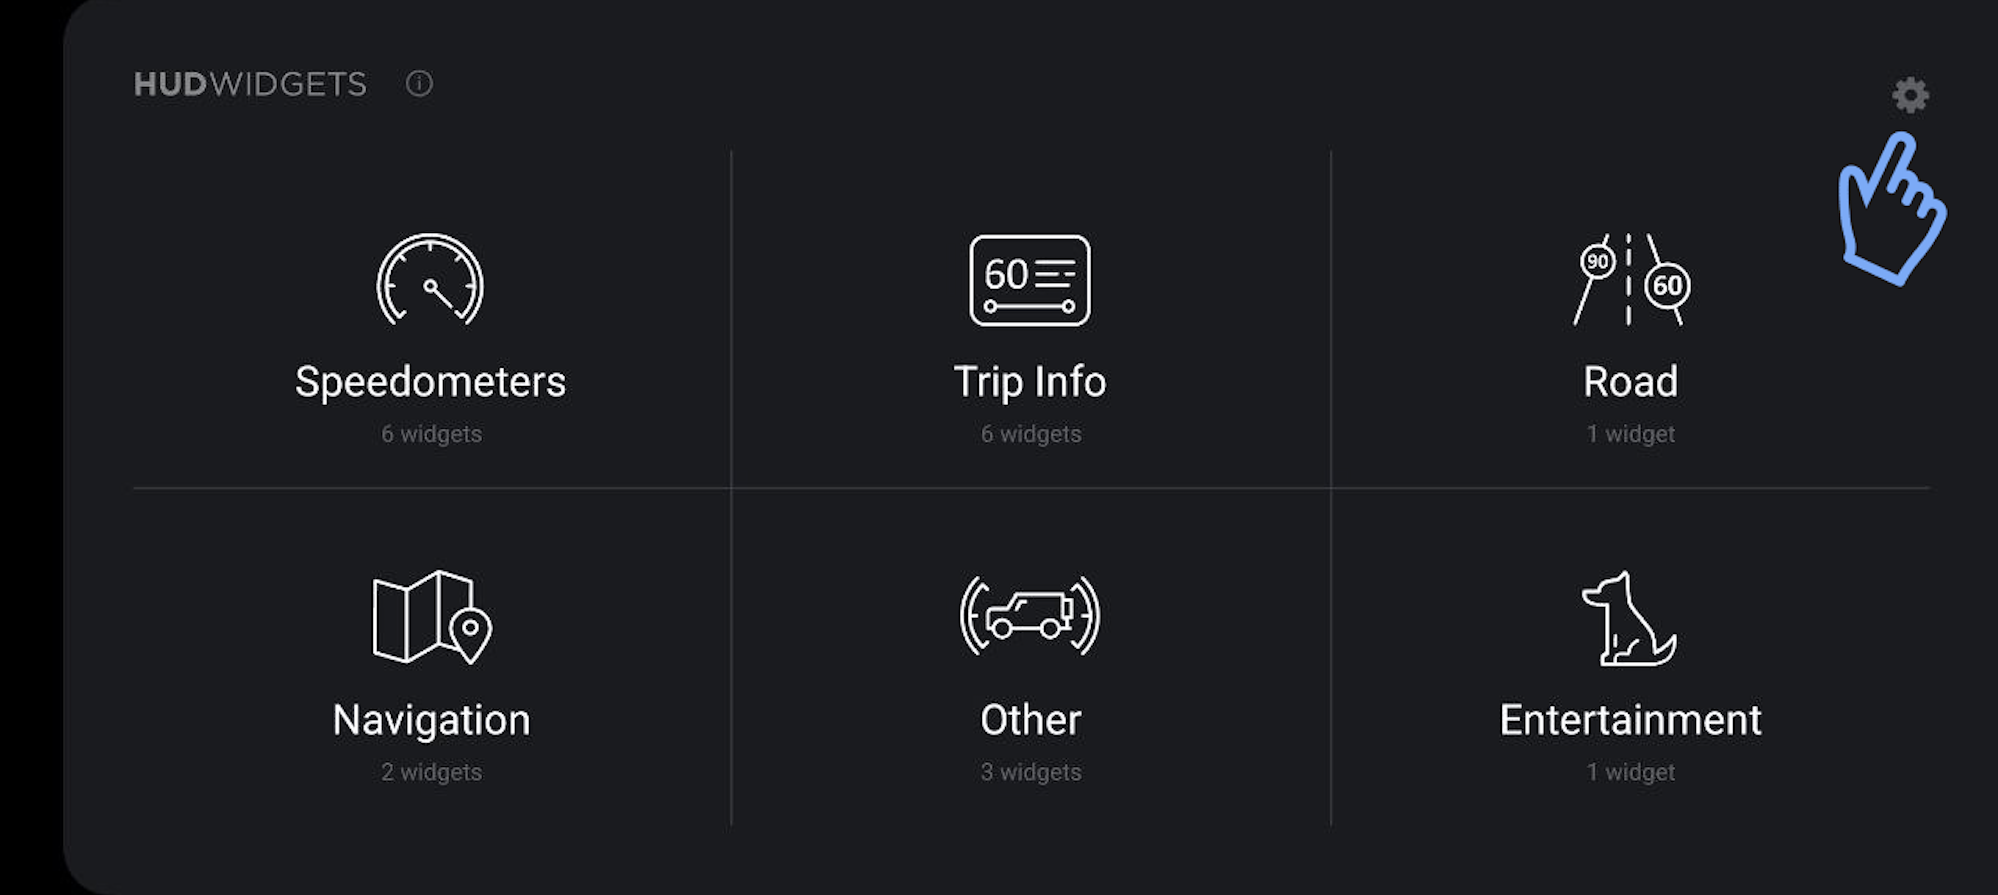Open the Speedometers category label

[430, 382]
